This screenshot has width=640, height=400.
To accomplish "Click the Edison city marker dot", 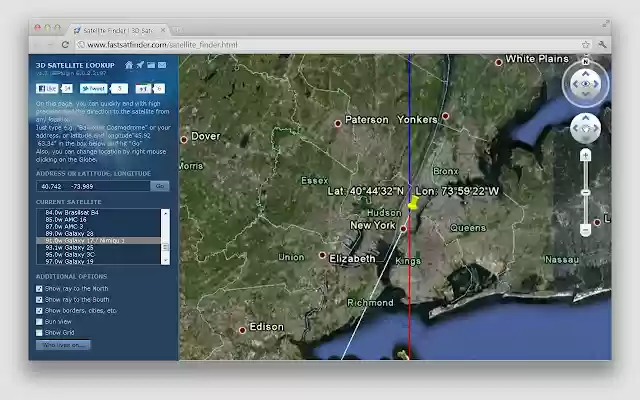I will point(242,330).
